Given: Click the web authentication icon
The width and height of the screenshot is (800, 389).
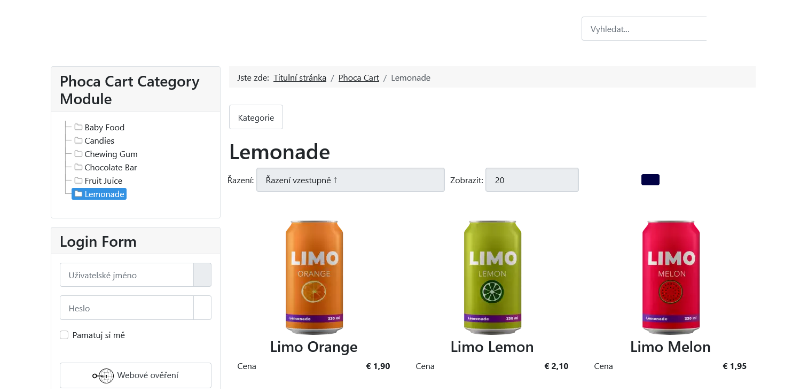Looking at the screenshot, I should (x=103, y=376).
